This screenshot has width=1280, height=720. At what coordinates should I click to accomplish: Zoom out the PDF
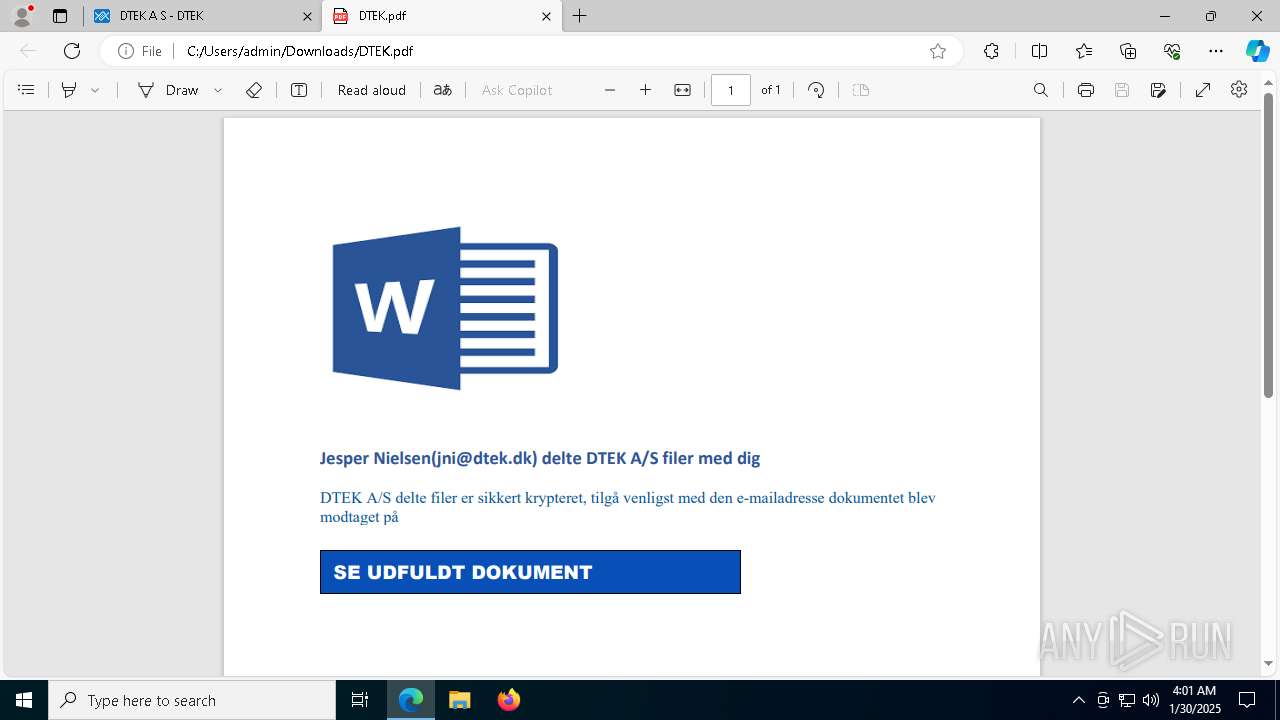(610, 90)
